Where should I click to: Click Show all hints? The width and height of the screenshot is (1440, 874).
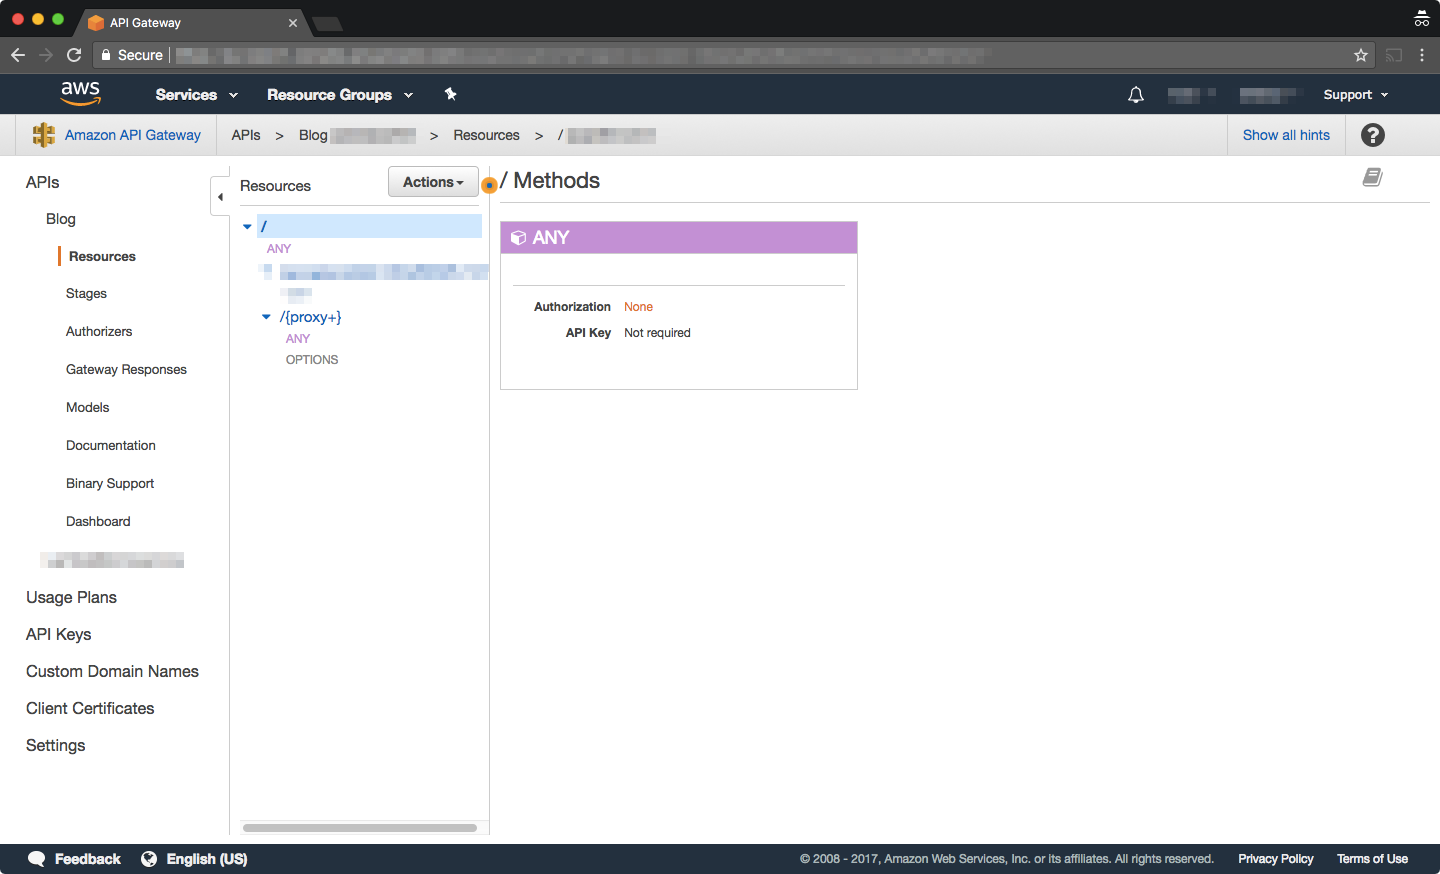(1286, 135)
